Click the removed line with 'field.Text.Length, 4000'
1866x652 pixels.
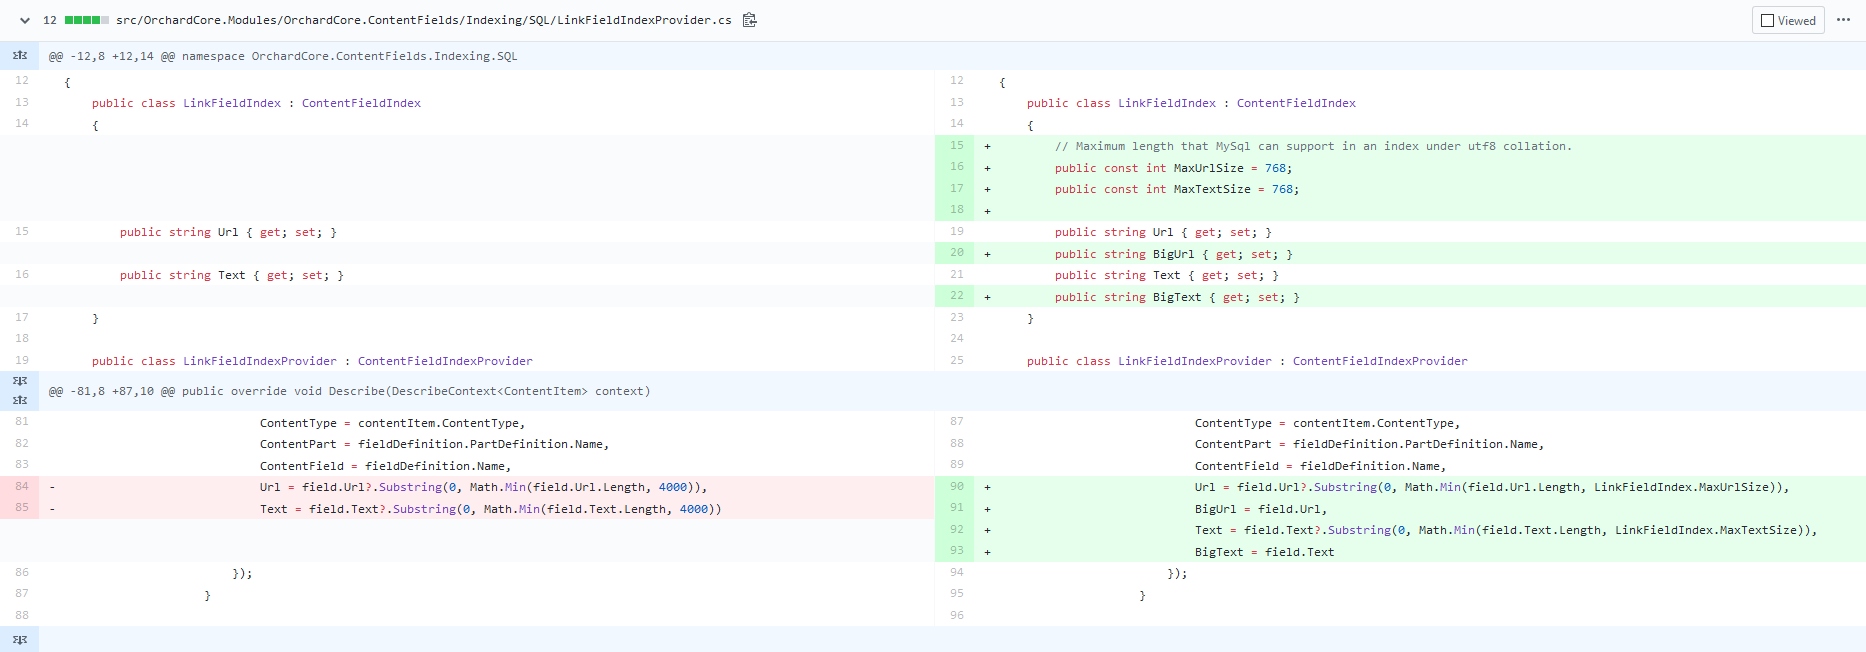[x=490, y=509]
